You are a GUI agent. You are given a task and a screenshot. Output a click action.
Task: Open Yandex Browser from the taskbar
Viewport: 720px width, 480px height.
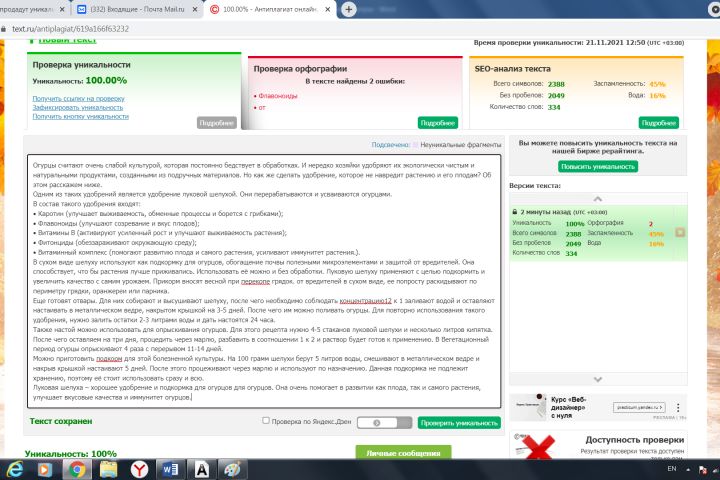coord(139,469)
